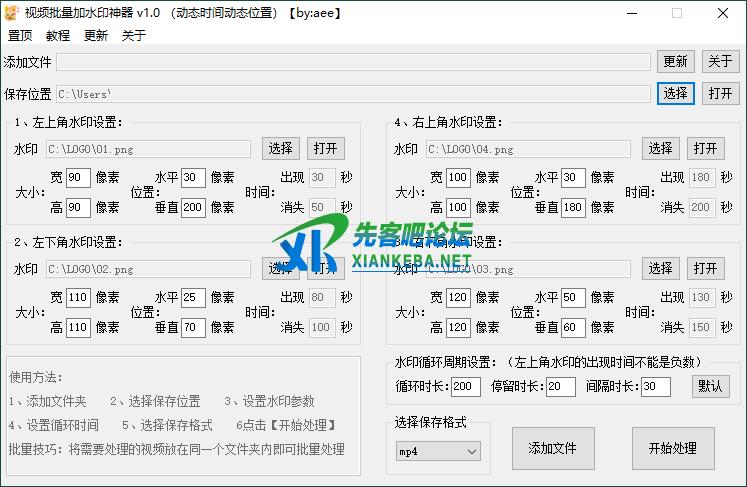Click 选择 button for save location
The height and width of the screenshot is (487, 747).
pyautogui.click(x=675, y=93)
